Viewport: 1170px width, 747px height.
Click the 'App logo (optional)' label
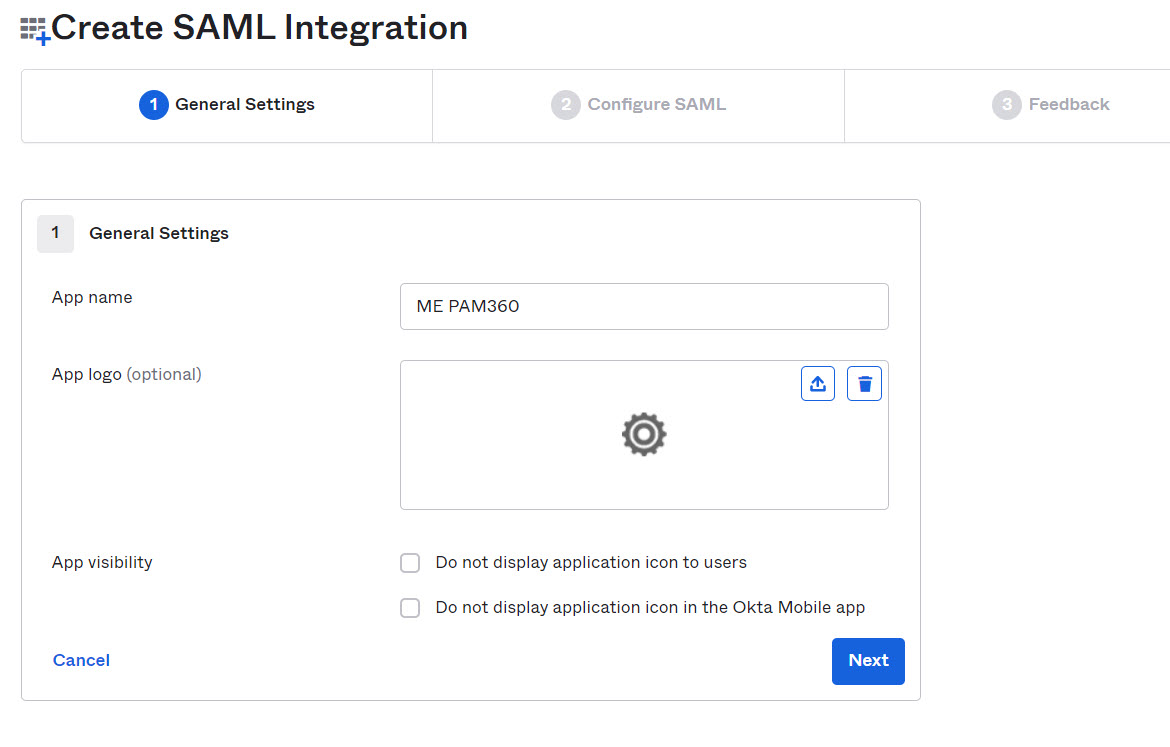click(x=127, y=374)
